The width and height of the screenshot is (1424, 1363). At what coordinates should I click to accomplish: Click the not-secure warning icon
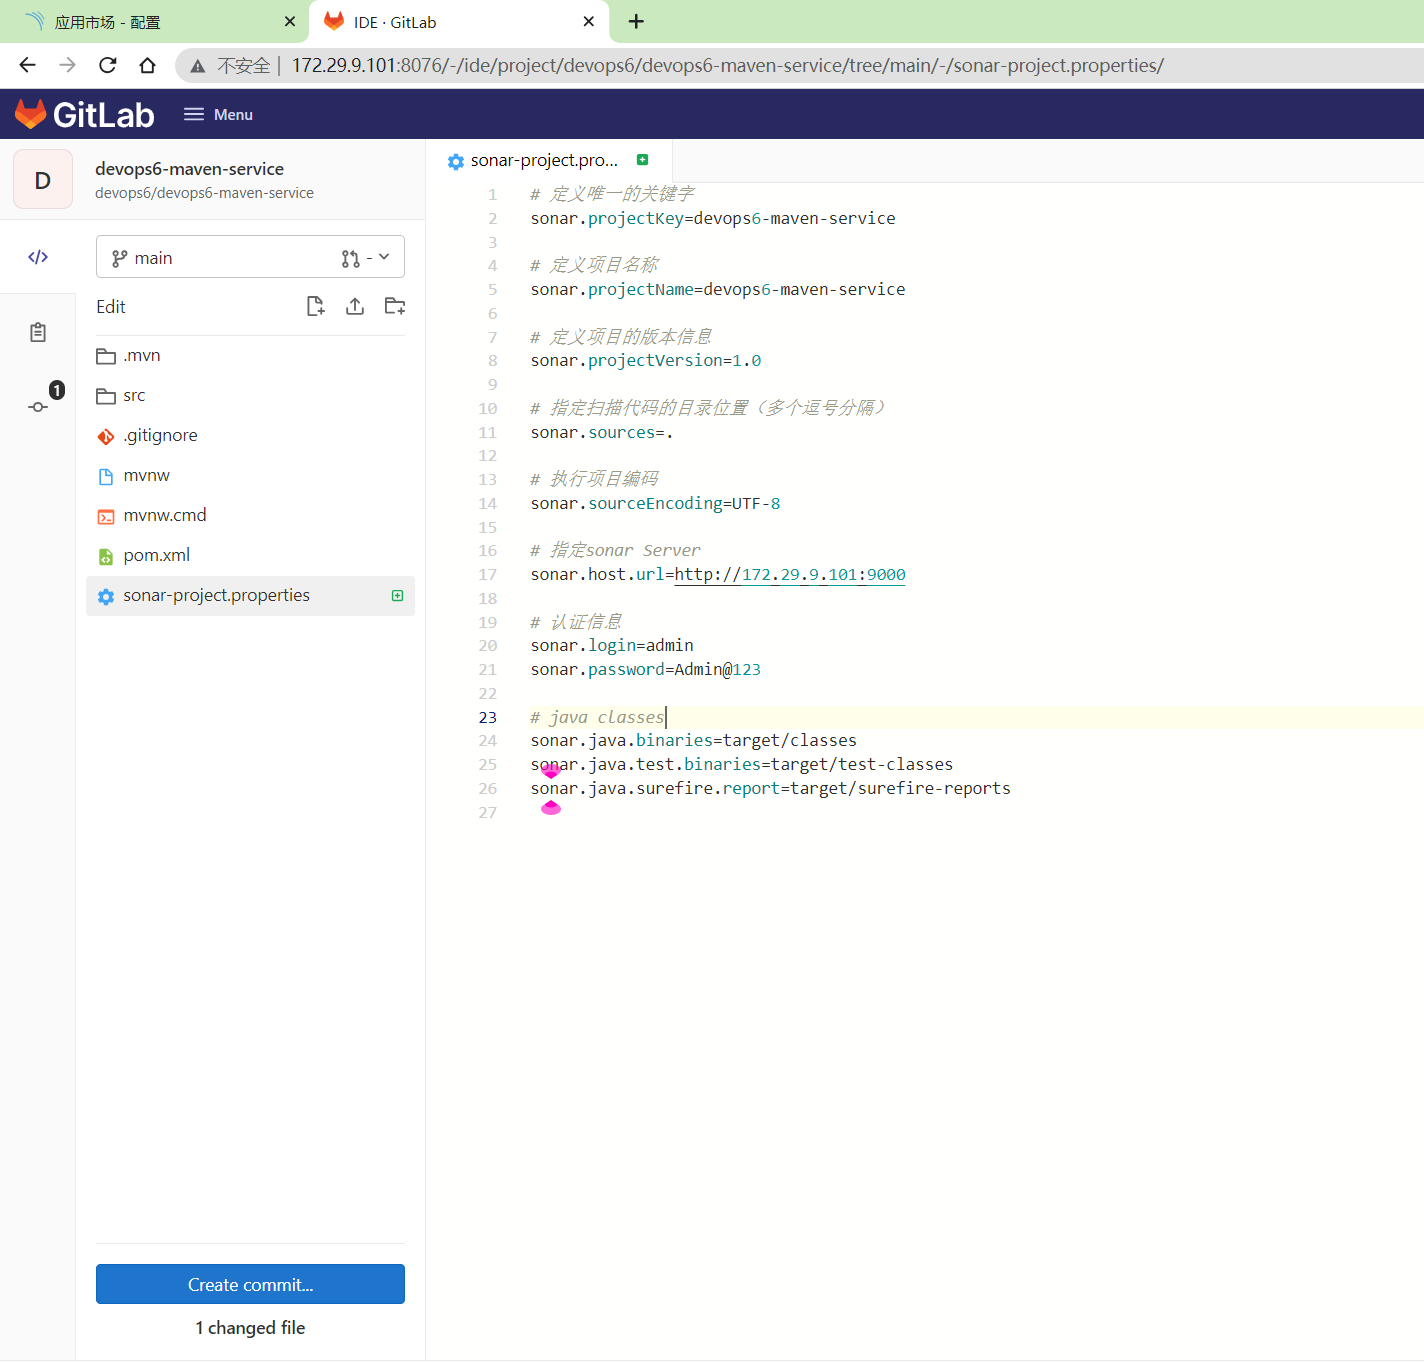click(x=198, y=66)
